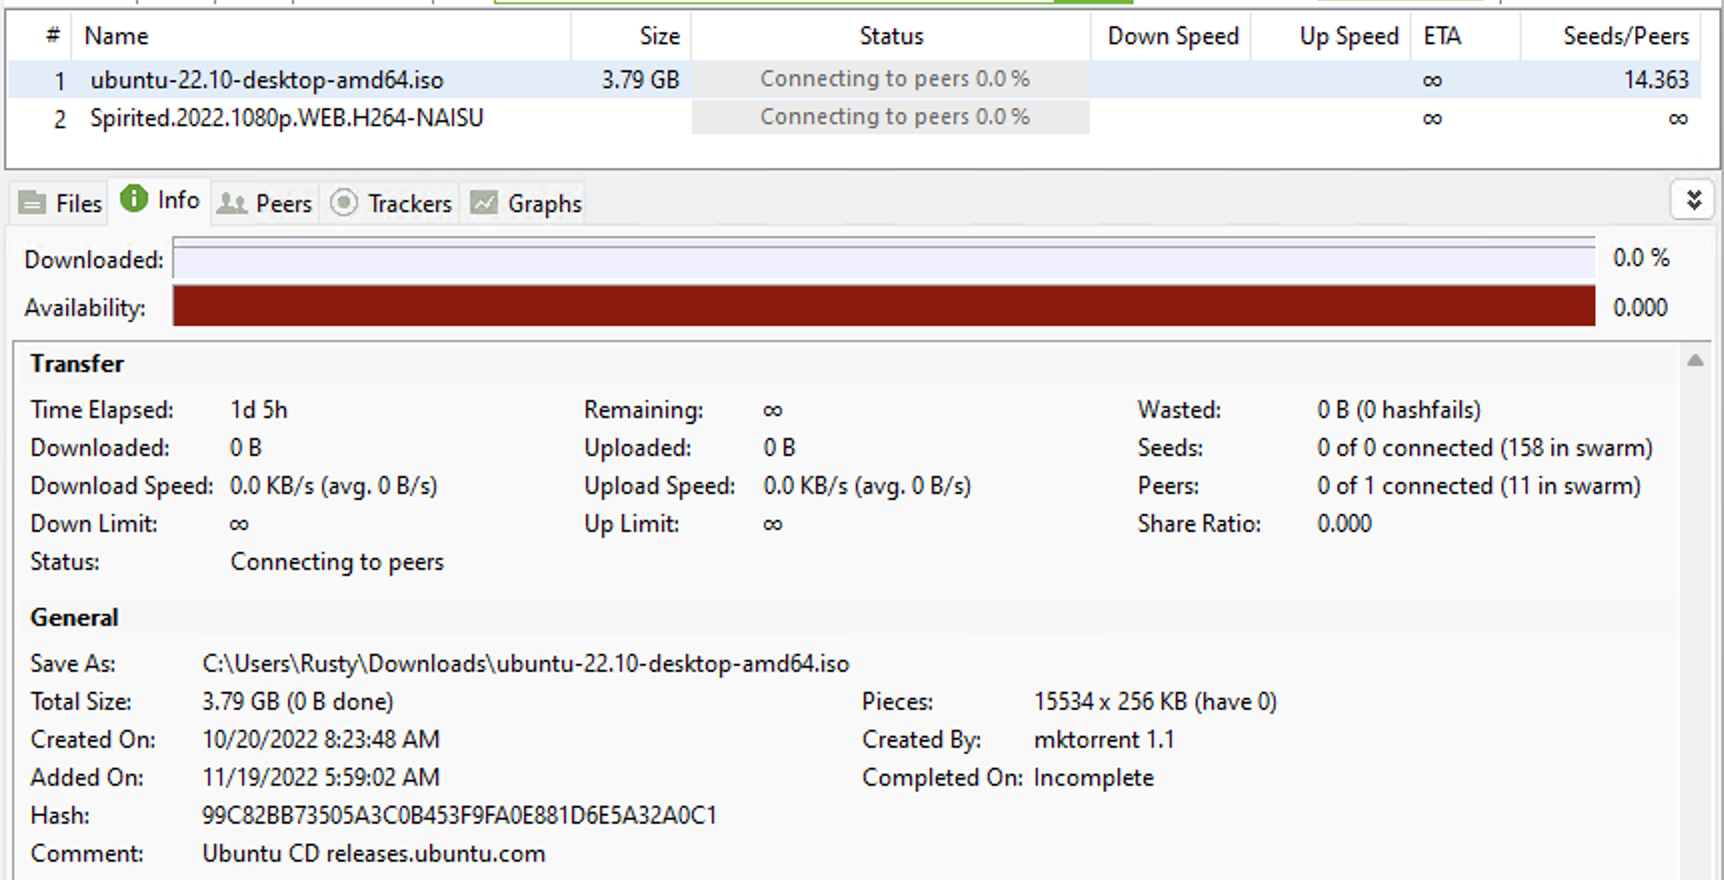This screenshot has height=880, width=1724.
Task: Click the 3.79 GB size cell
Action: click(x=640, y=80)
